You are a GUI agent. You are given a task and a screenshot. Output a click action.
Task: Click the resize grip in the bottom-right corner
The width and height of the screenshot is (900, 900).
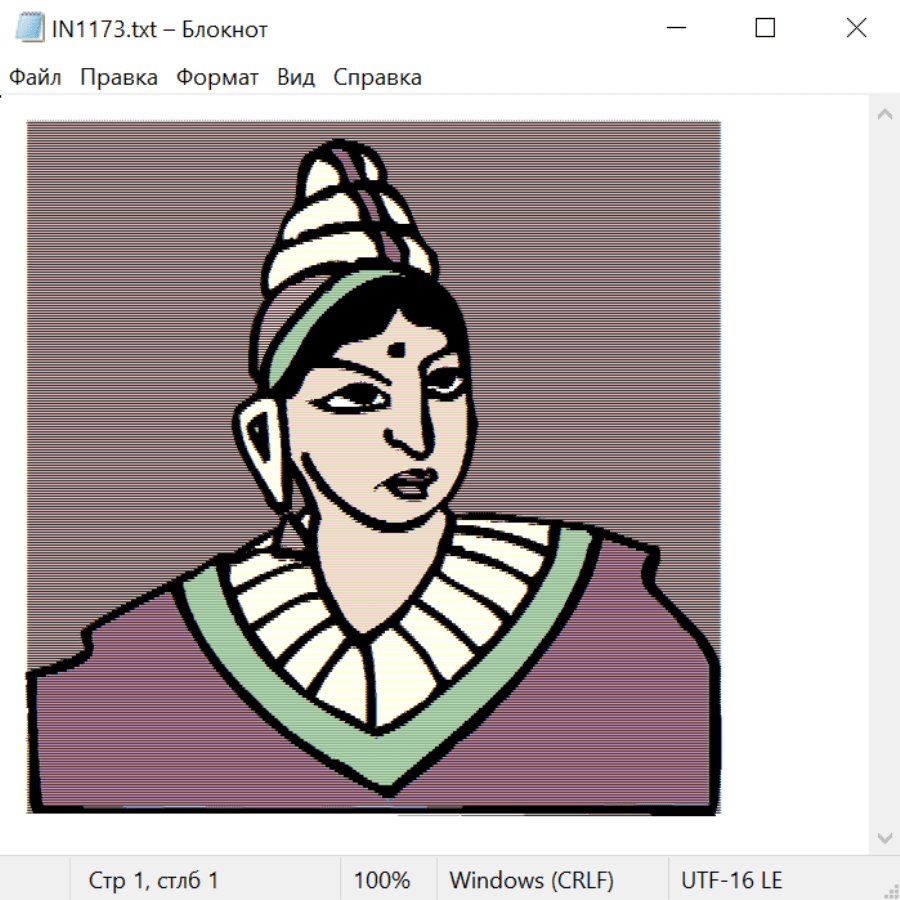pyautogui.click(x=891, y=891)
